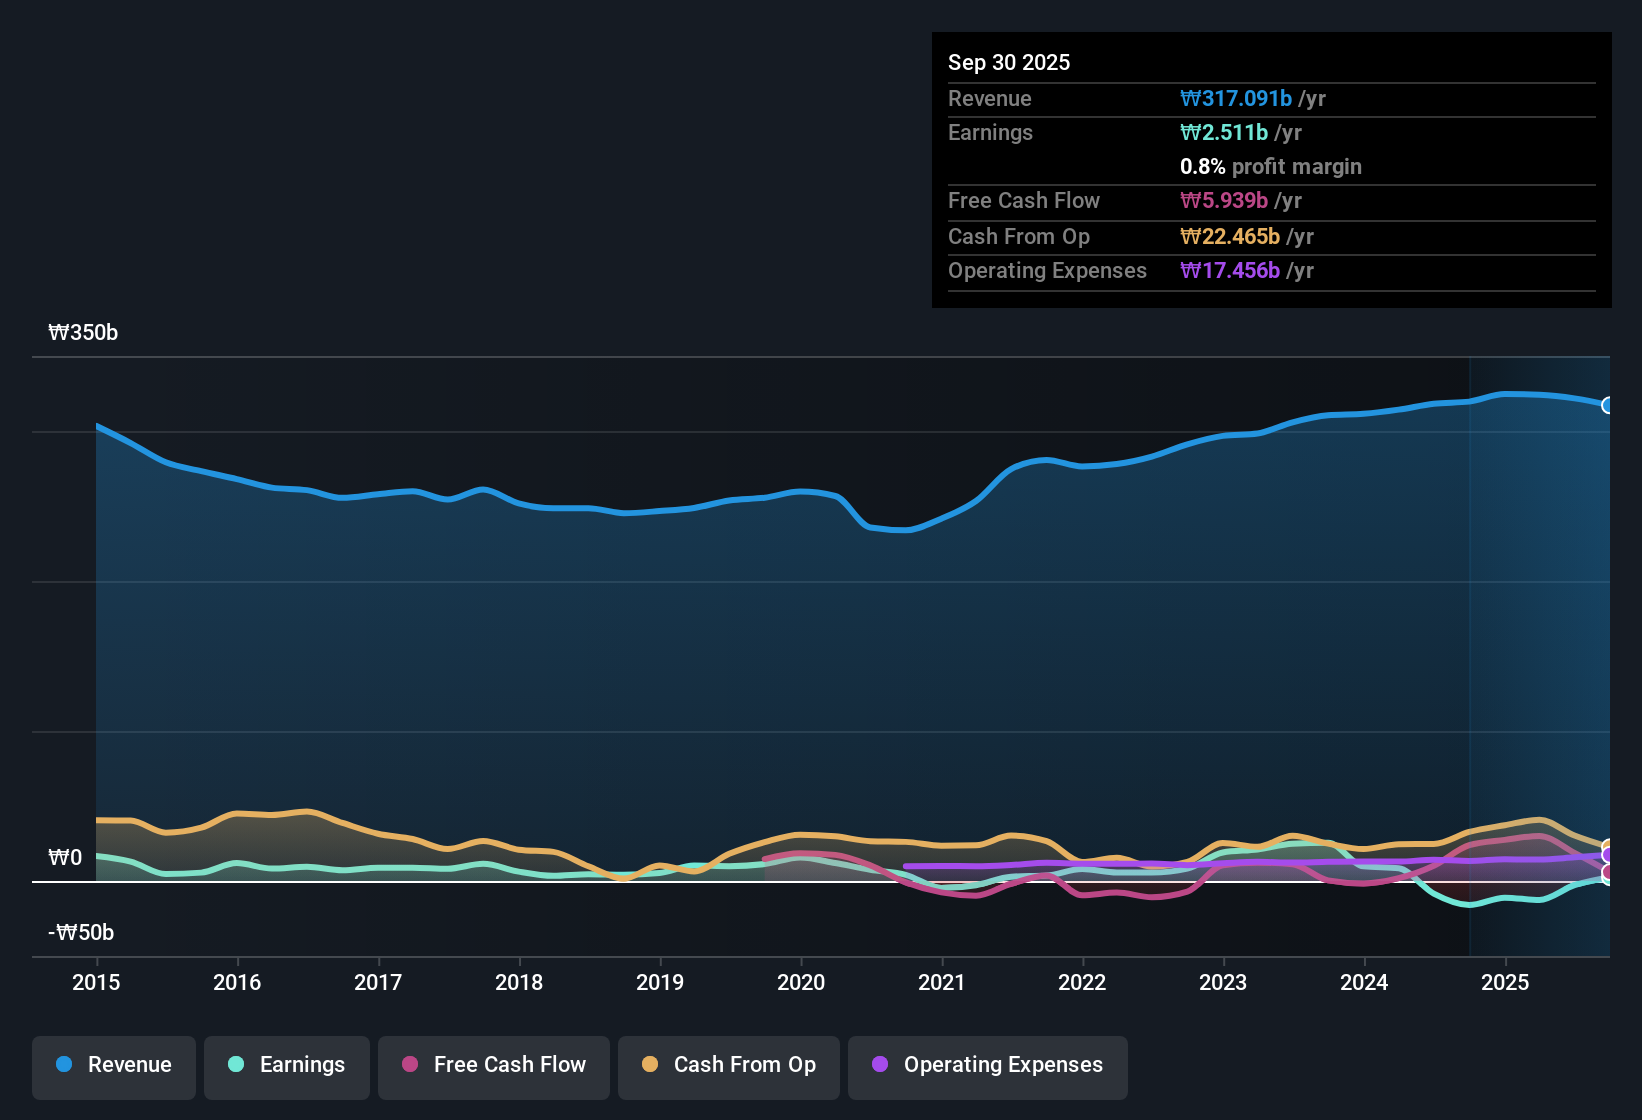Click the orange Cash From Op legend dot

(649, 1065)
